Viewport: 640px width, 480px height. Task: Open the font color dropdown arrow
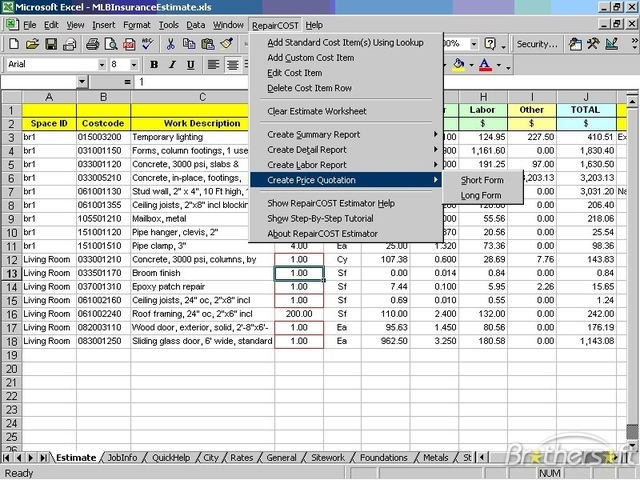[499, 65]
